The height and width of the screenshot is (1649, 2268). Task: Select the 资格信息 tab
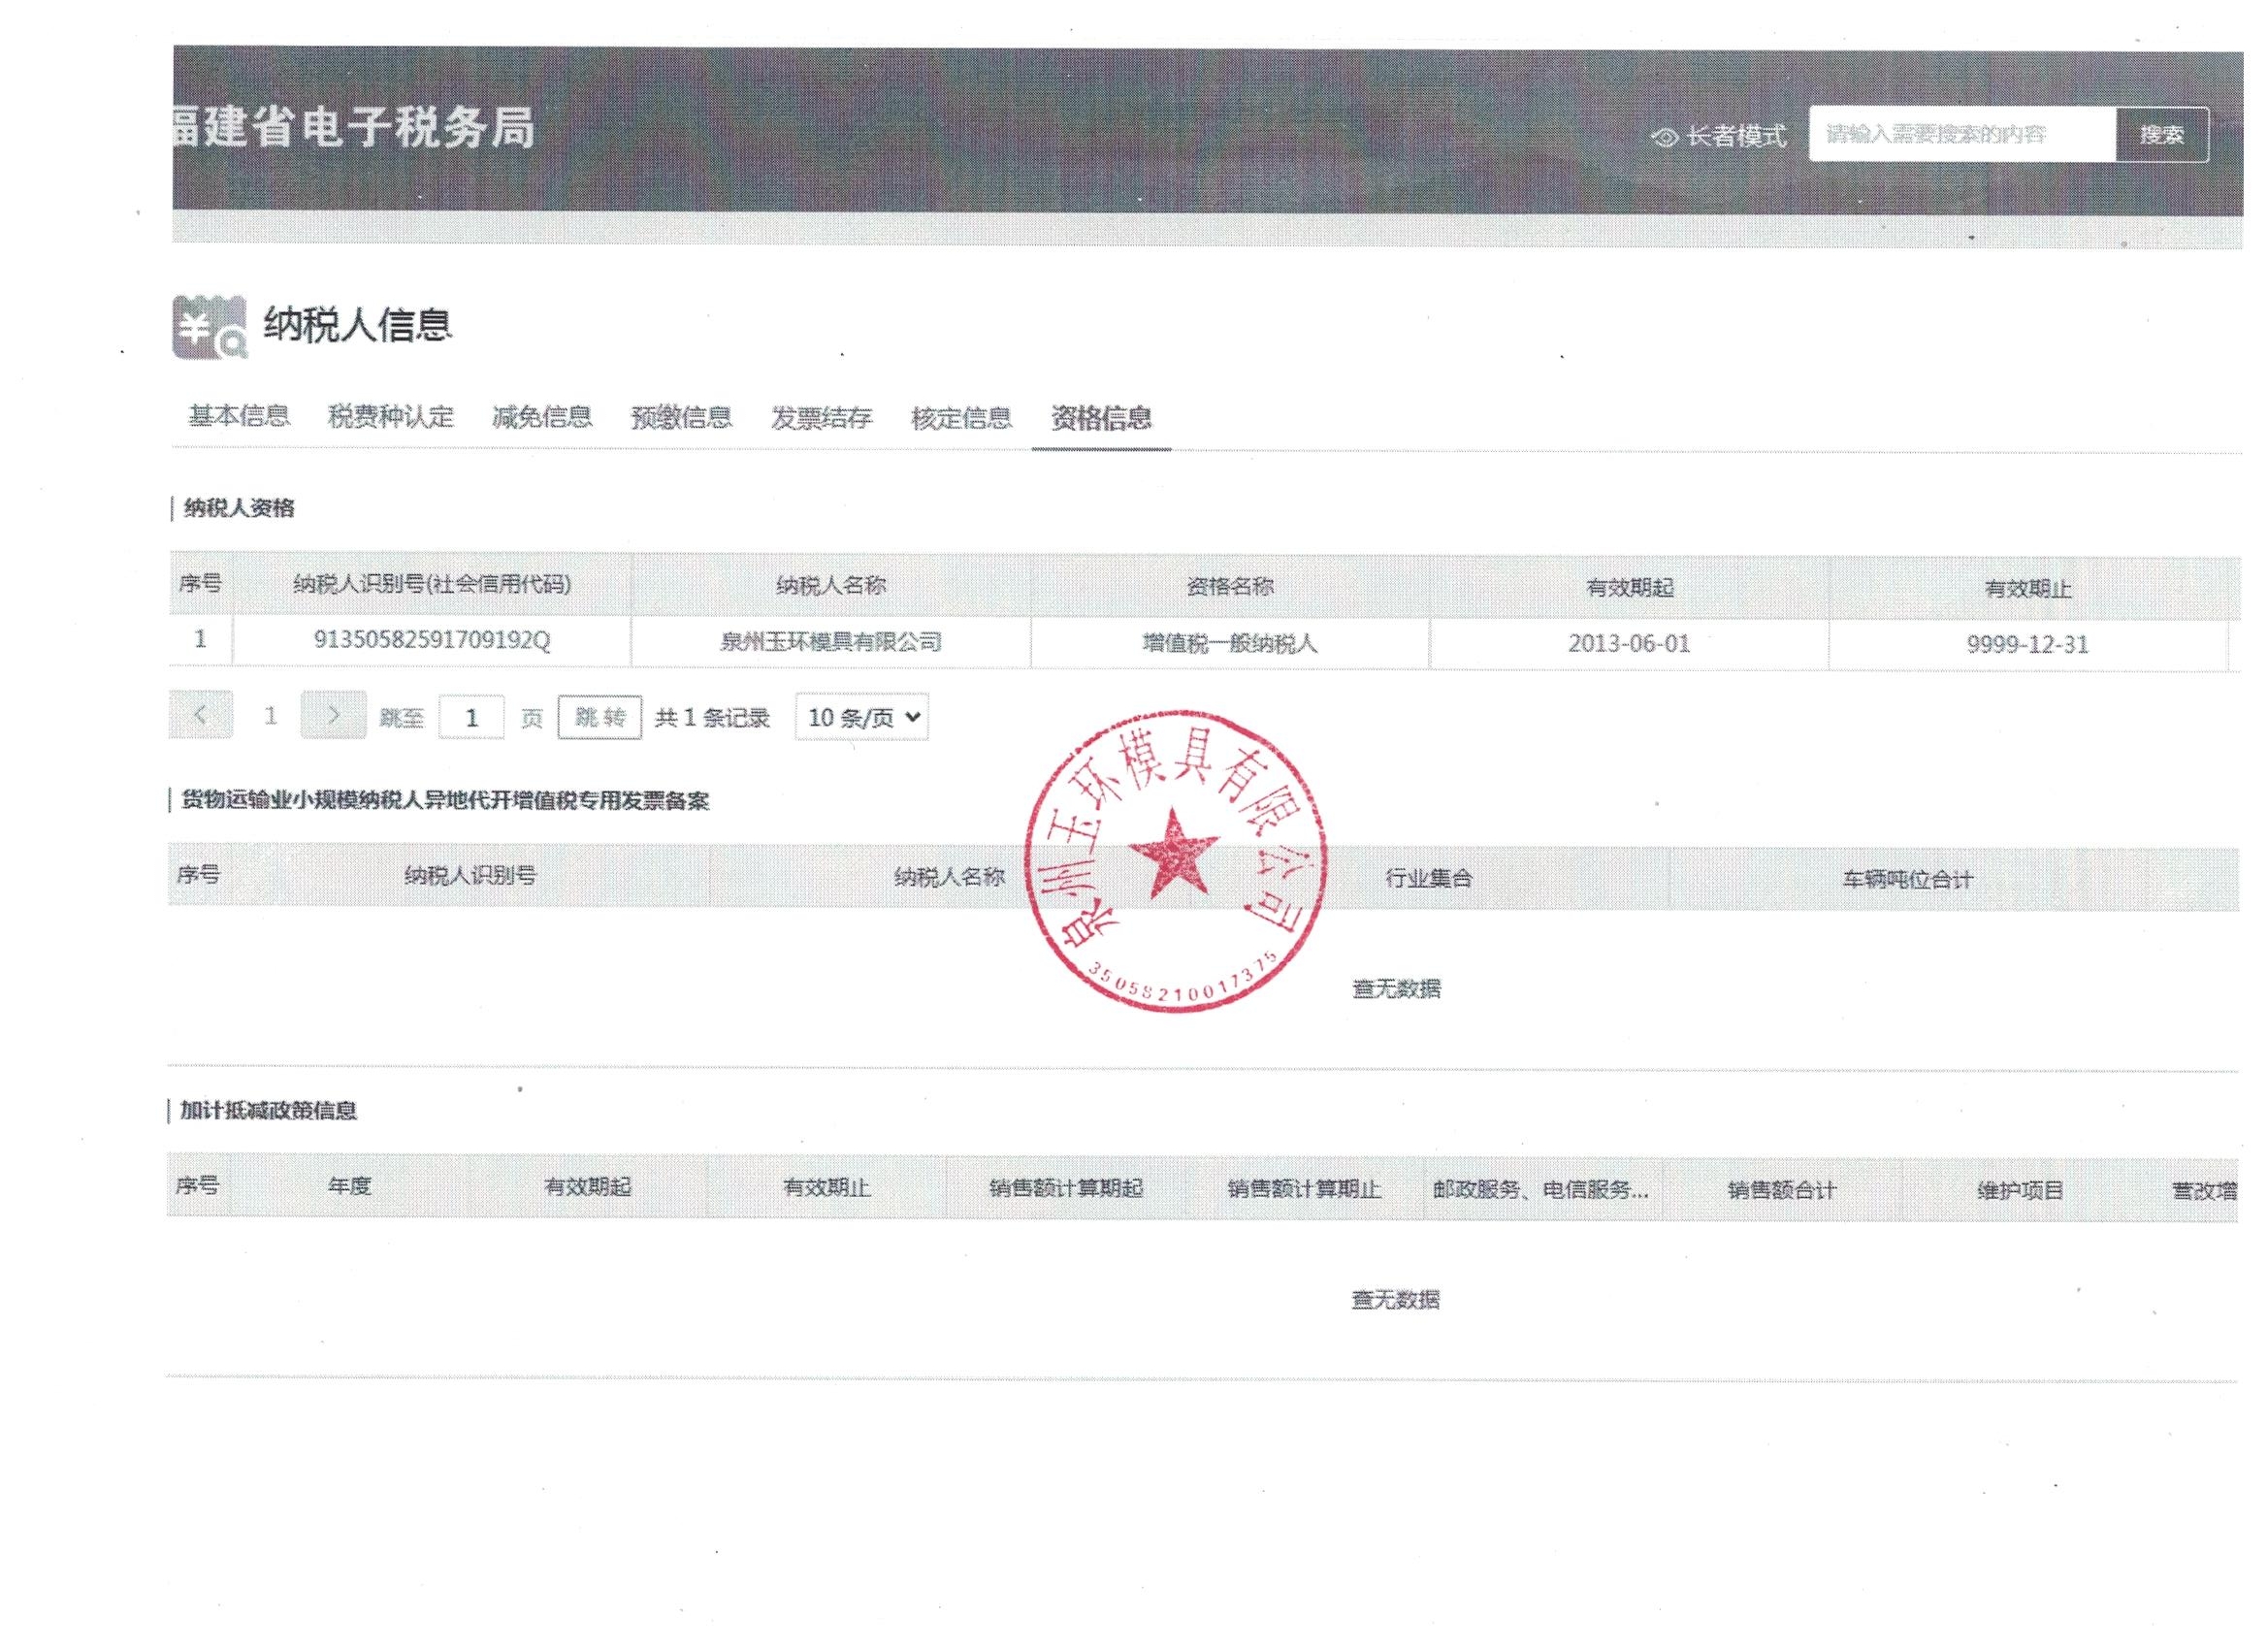(1101, 418)
